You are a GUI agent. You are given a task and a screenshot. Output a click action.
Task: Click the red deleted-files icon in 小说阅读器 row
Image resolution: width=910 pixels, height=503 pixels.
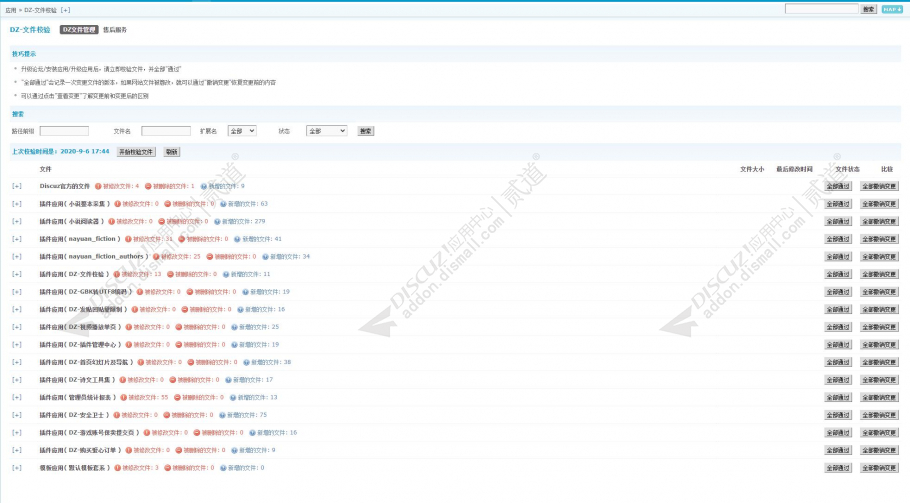tap(162, 222)
